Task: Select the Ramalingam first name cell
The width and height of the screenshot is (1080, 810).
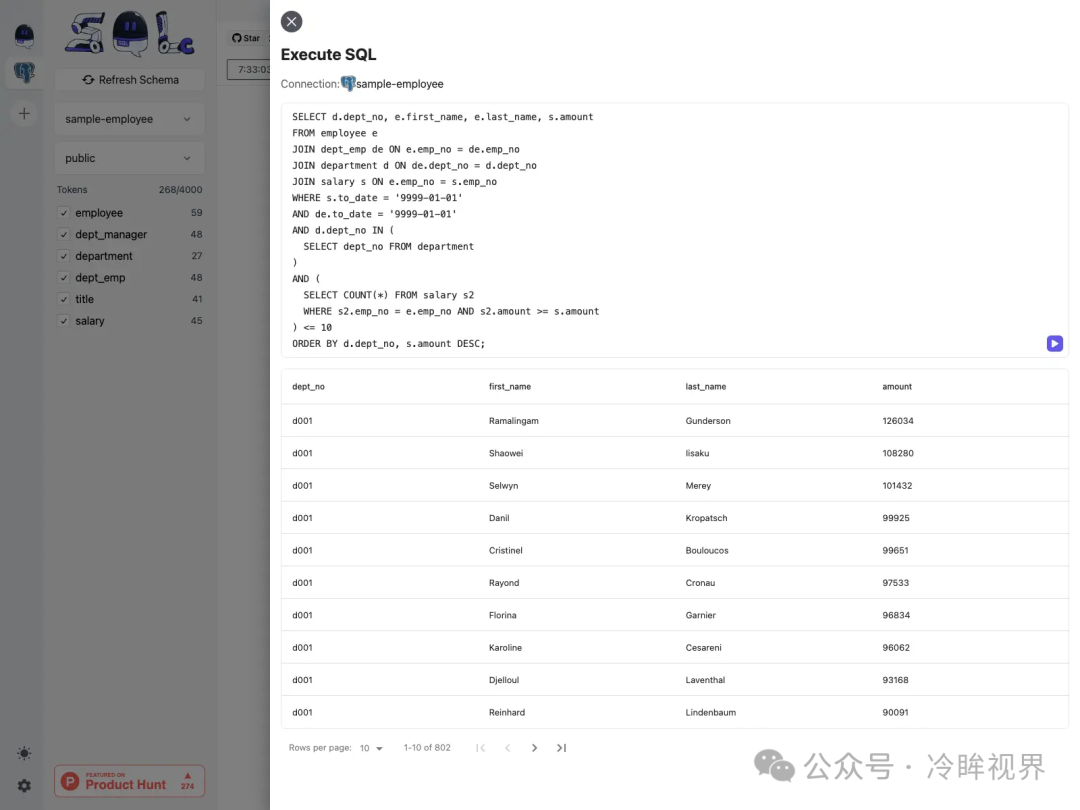Action: click(x=514, y=421)
